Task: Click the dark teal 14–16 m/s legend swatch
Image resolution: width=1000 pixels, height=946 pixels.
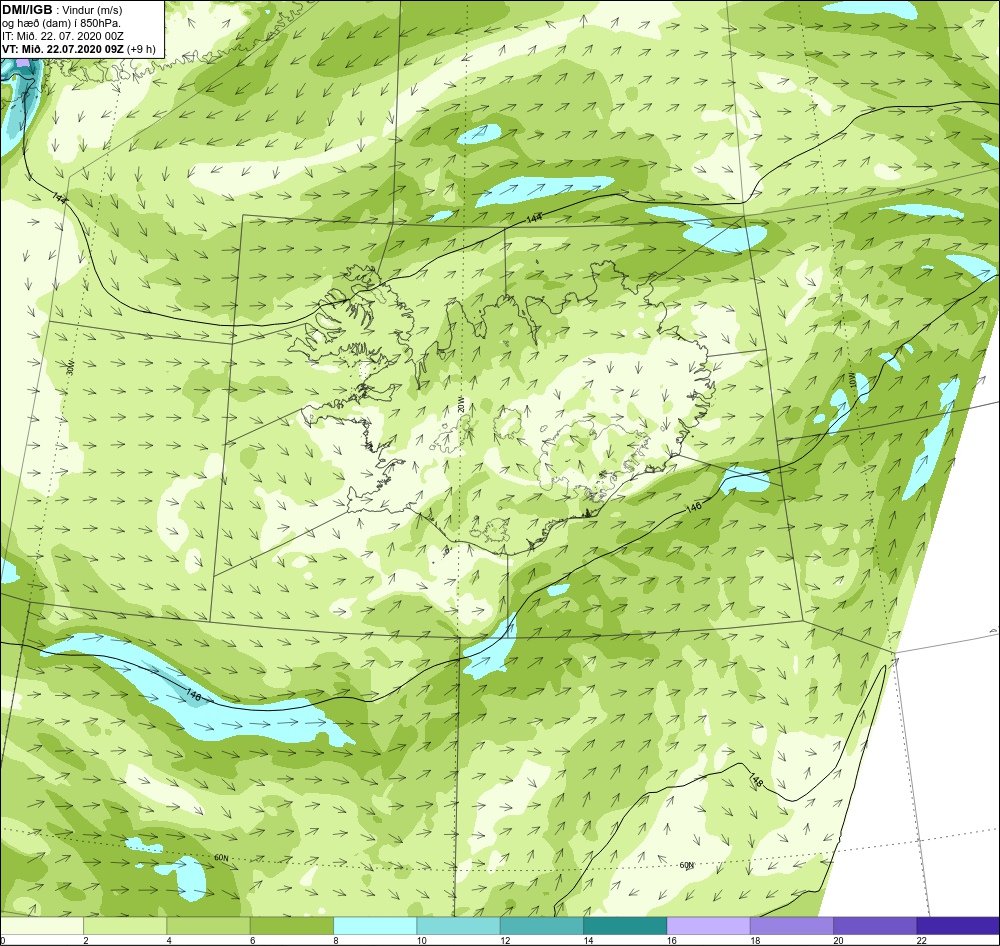Action: pos(624,925)
